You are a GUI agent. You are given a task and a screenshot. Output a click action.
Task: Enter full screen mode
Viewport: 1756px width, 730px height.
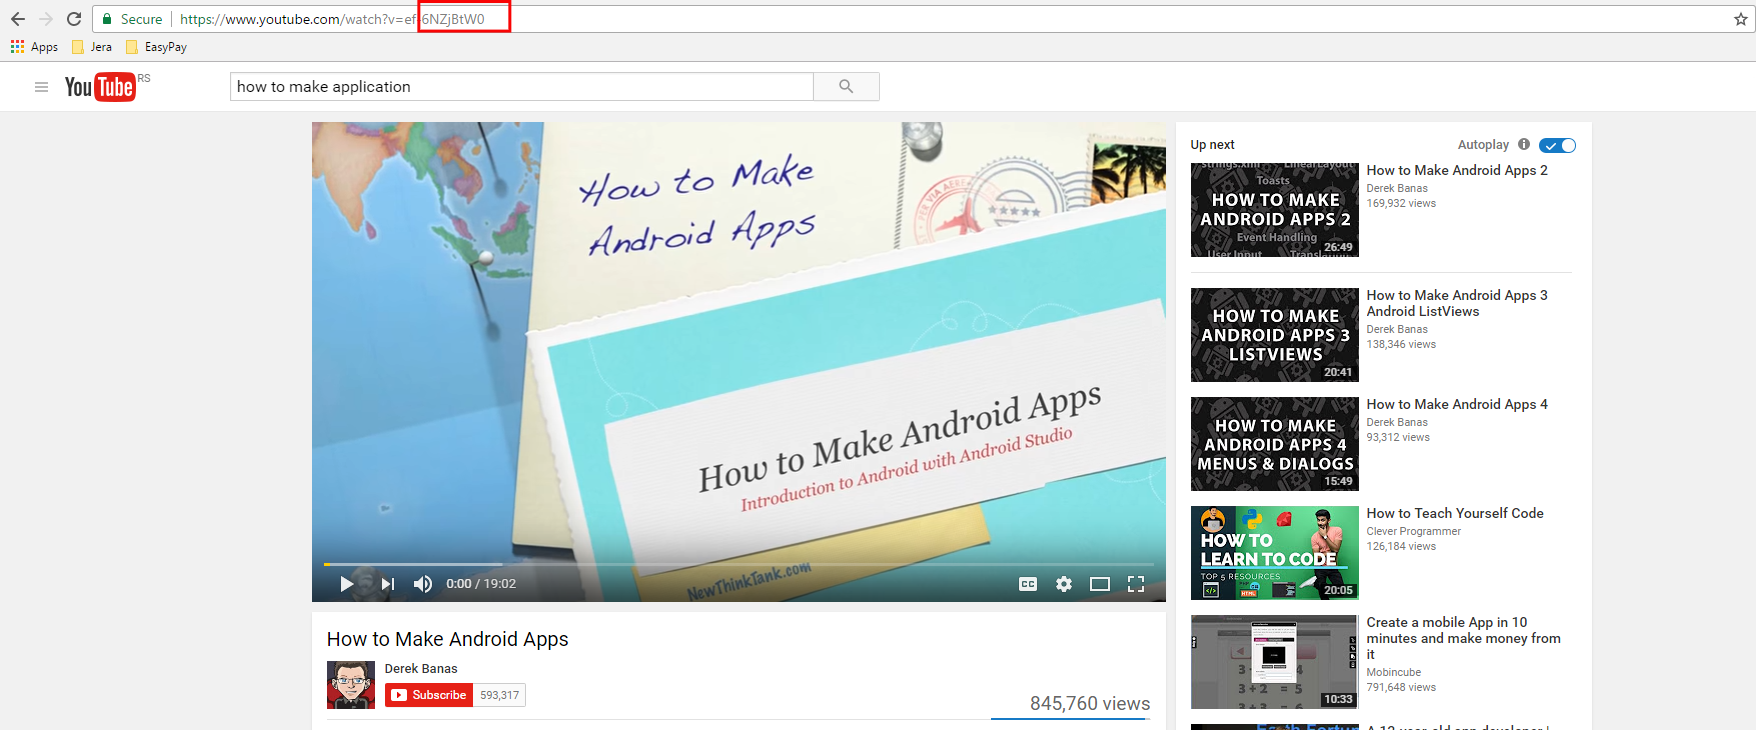tap(1136, 584)
